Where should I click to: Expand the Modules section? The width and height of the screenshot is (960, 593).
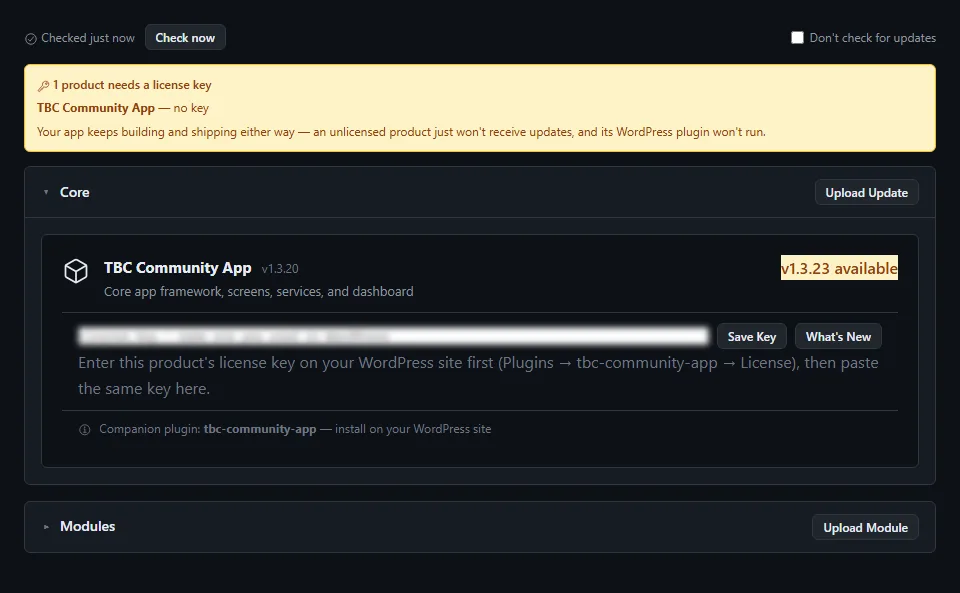(x=46, y=527)
